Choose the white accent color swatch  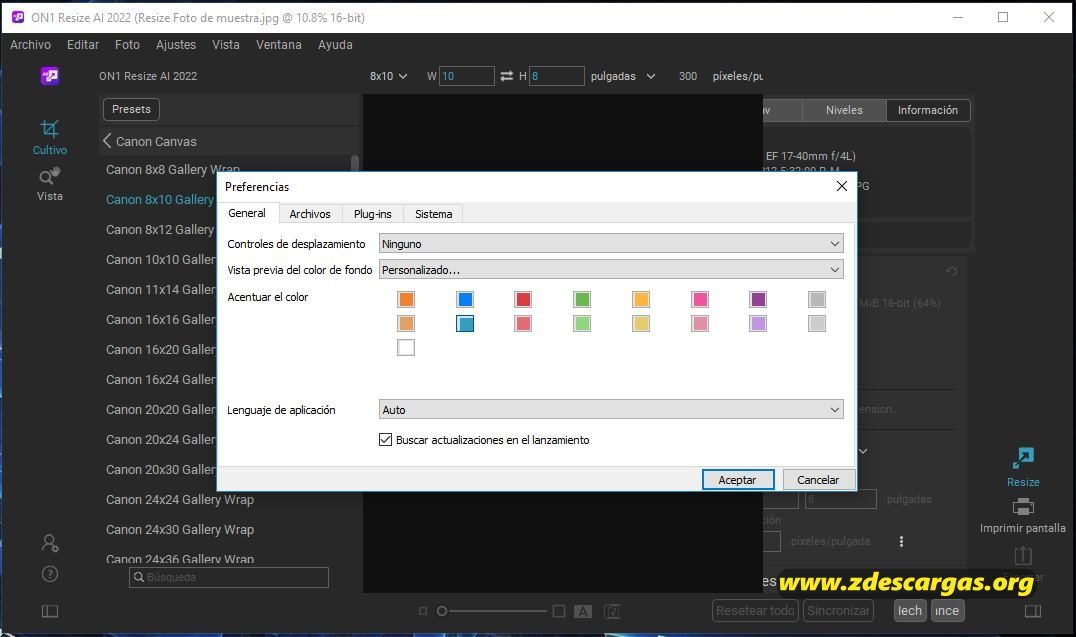[406, 347]
